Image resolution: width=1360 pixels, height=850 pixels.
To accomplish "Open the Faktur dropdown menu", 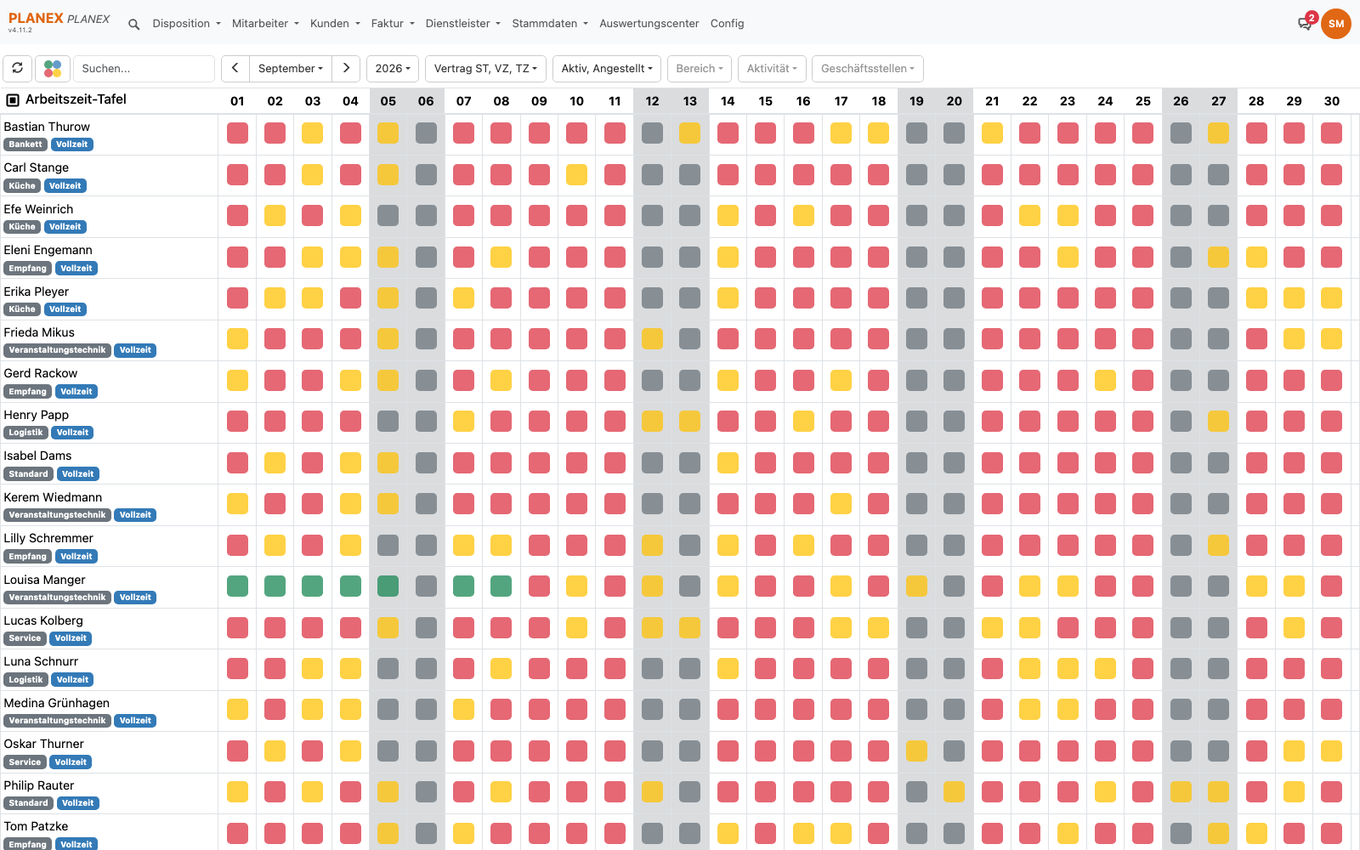I will pyautogui.click(x=392, y=24).
